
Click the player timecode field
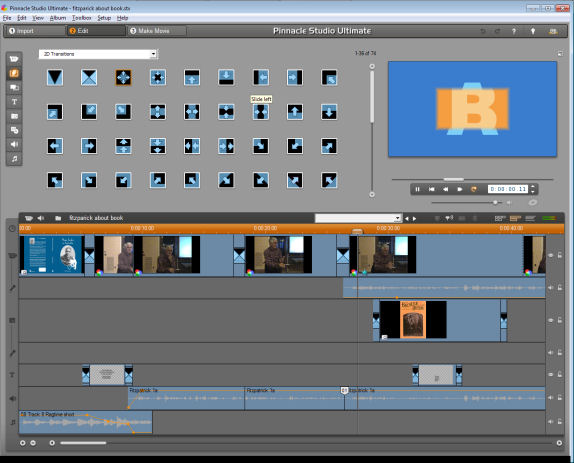point(508,189)
